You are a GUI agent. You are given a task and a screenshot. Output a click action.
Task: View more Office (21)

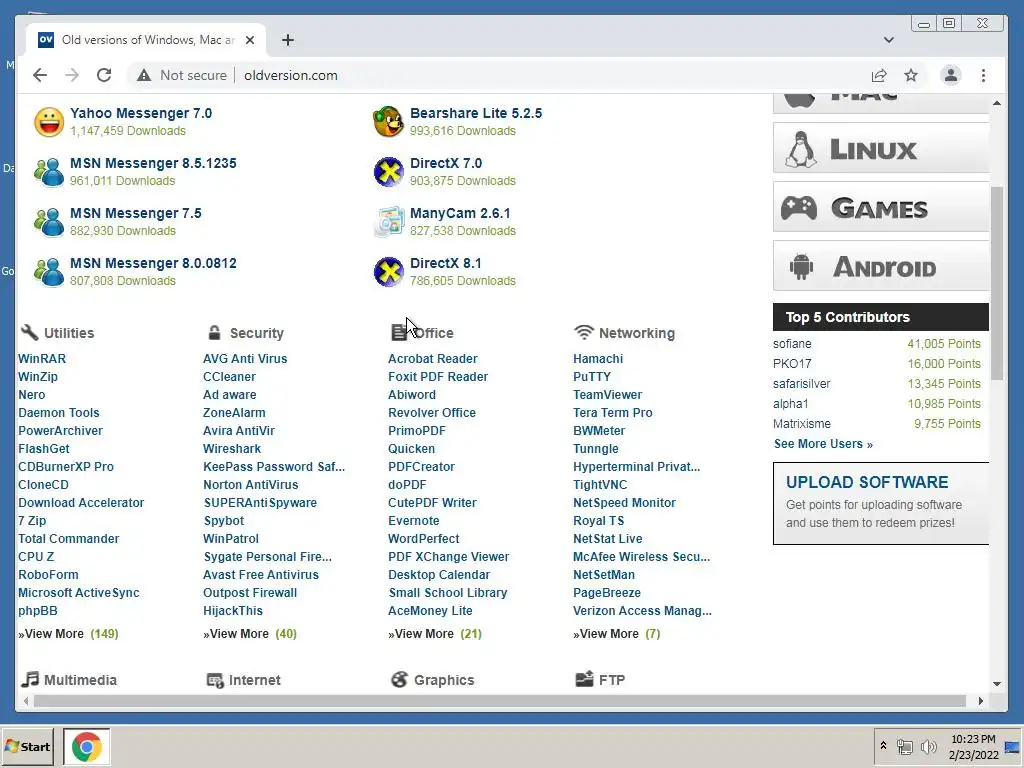click(435, 633)
